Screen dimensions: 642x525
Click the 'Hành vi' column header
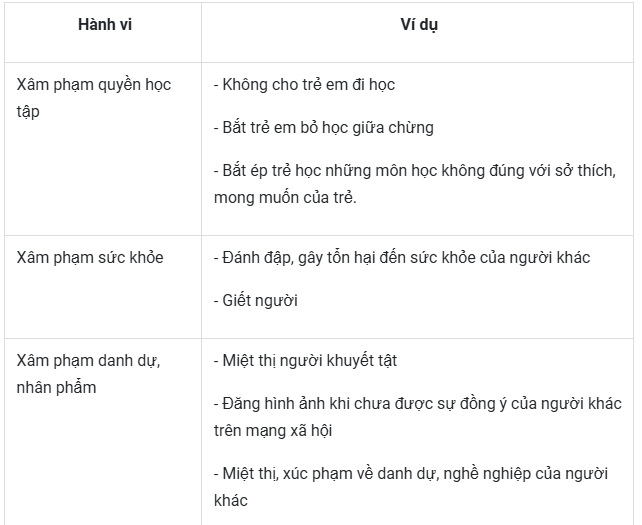(105, 25)
